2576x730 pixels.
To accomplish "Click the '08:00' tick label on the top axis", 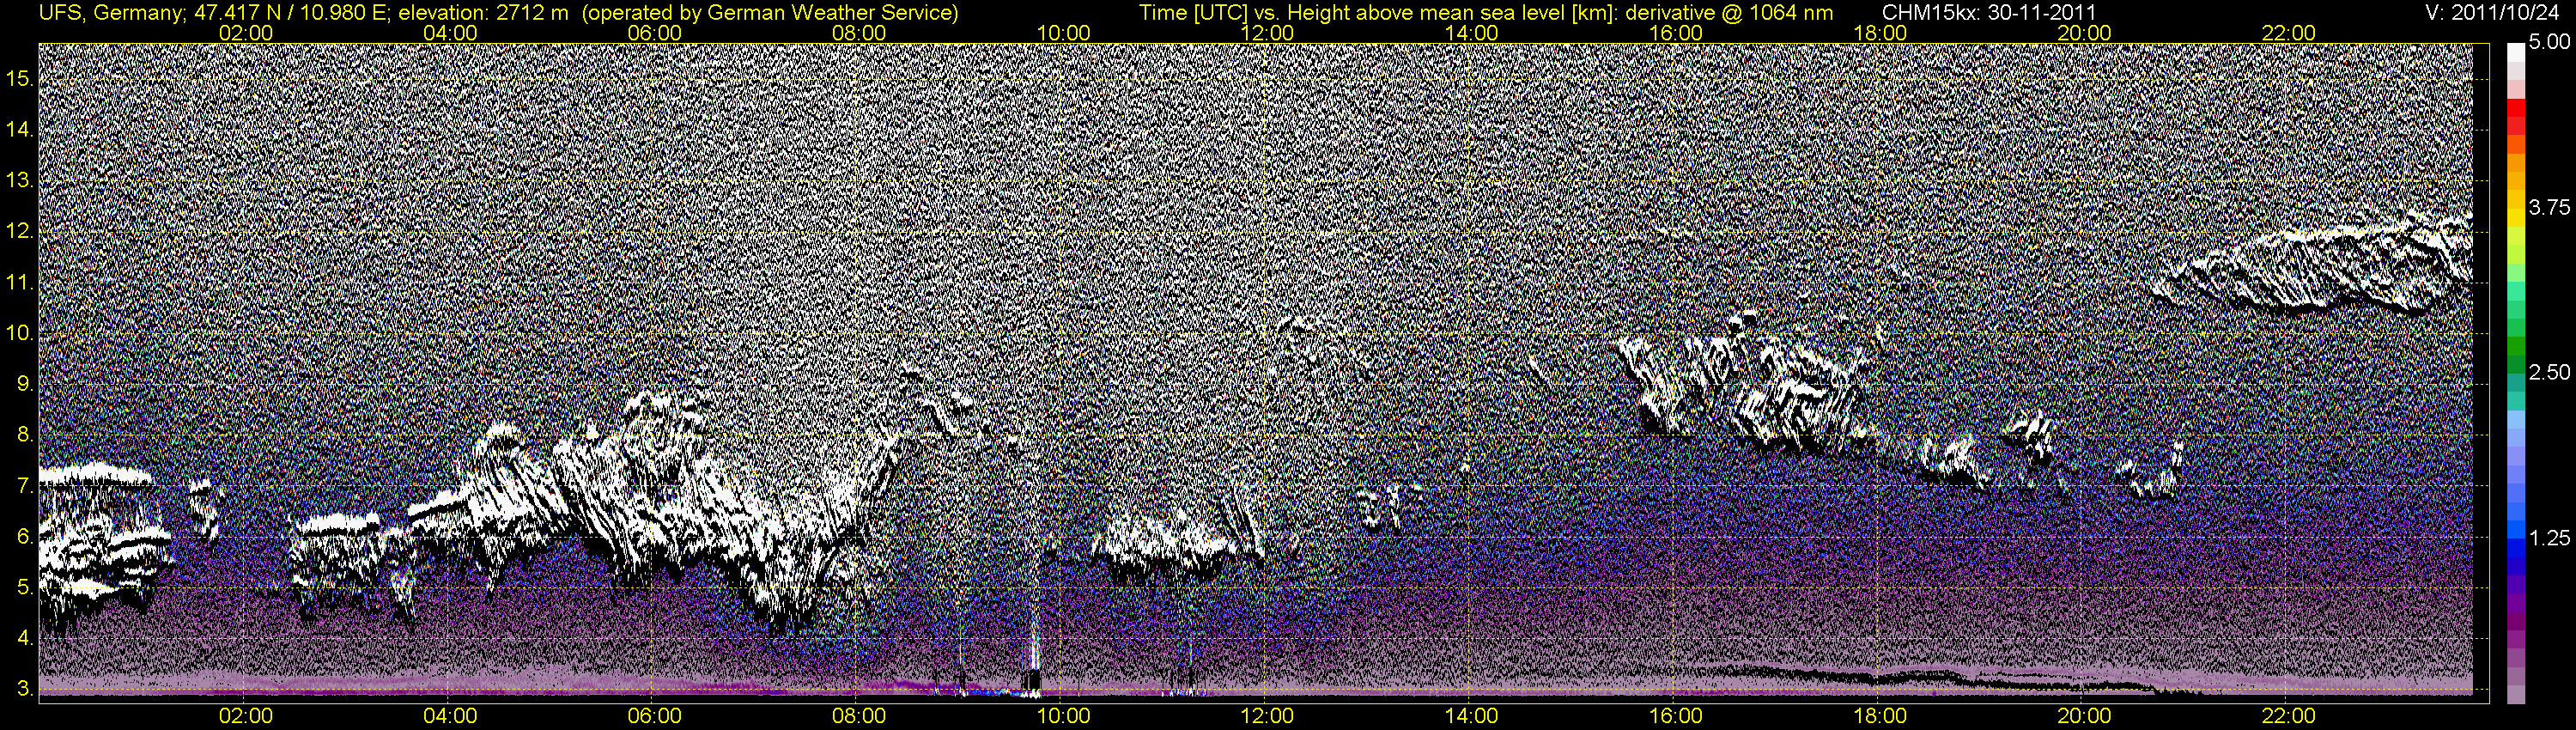I will click(859, 33).
